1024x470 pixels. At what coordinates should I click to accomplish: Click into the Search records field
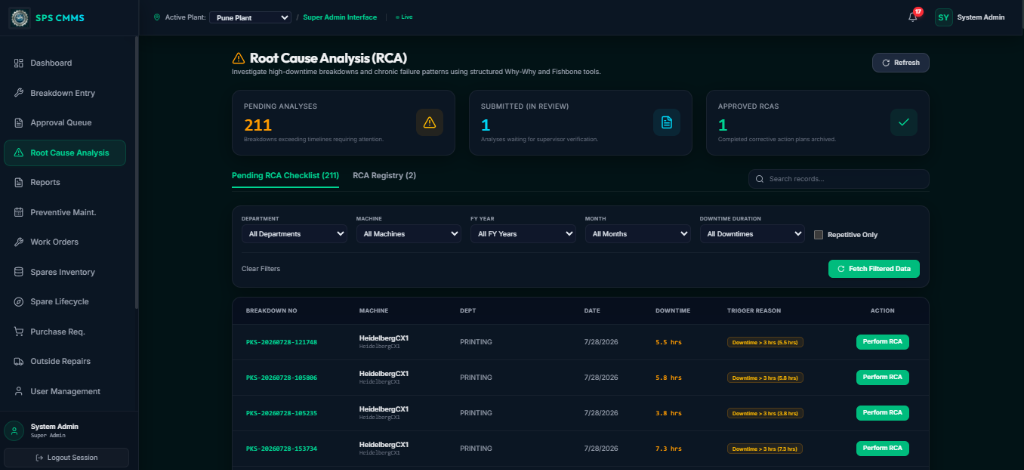839,179
